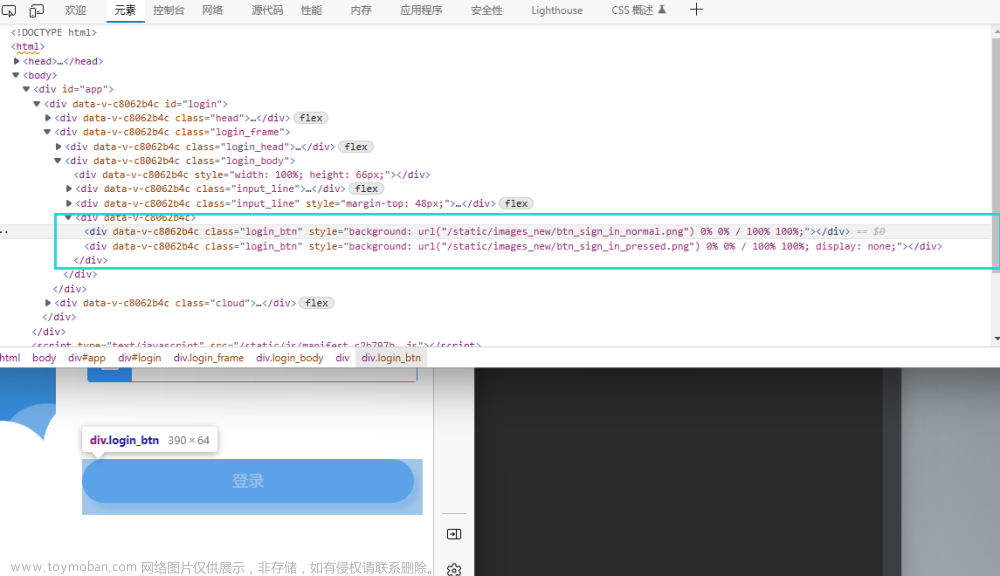This screenshot has height=576, width=1000.
Task: Expand the div class="head" node
Action: [48, 117]
